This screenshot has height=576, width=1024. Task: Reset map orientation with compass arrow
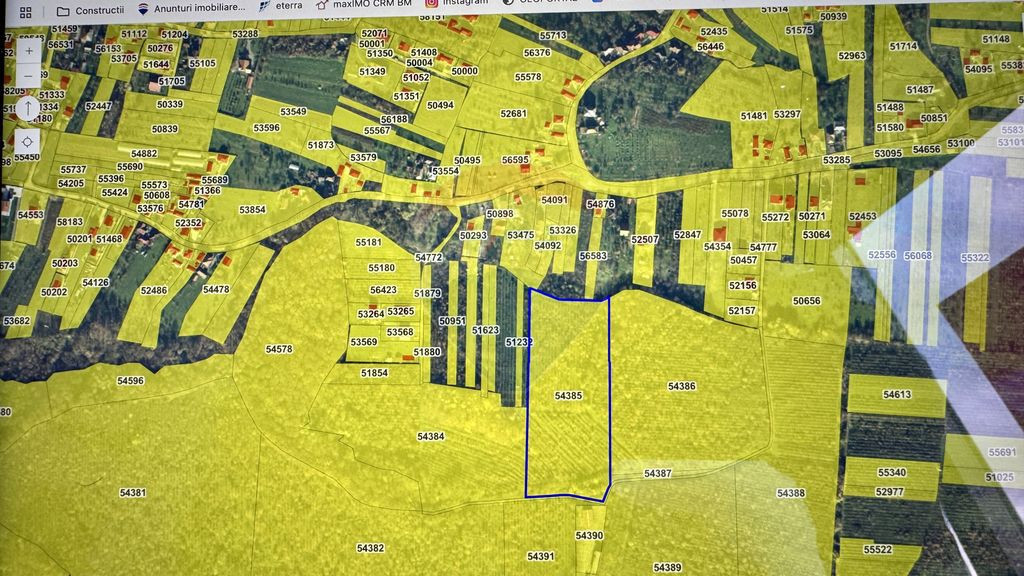click(28, 107)
